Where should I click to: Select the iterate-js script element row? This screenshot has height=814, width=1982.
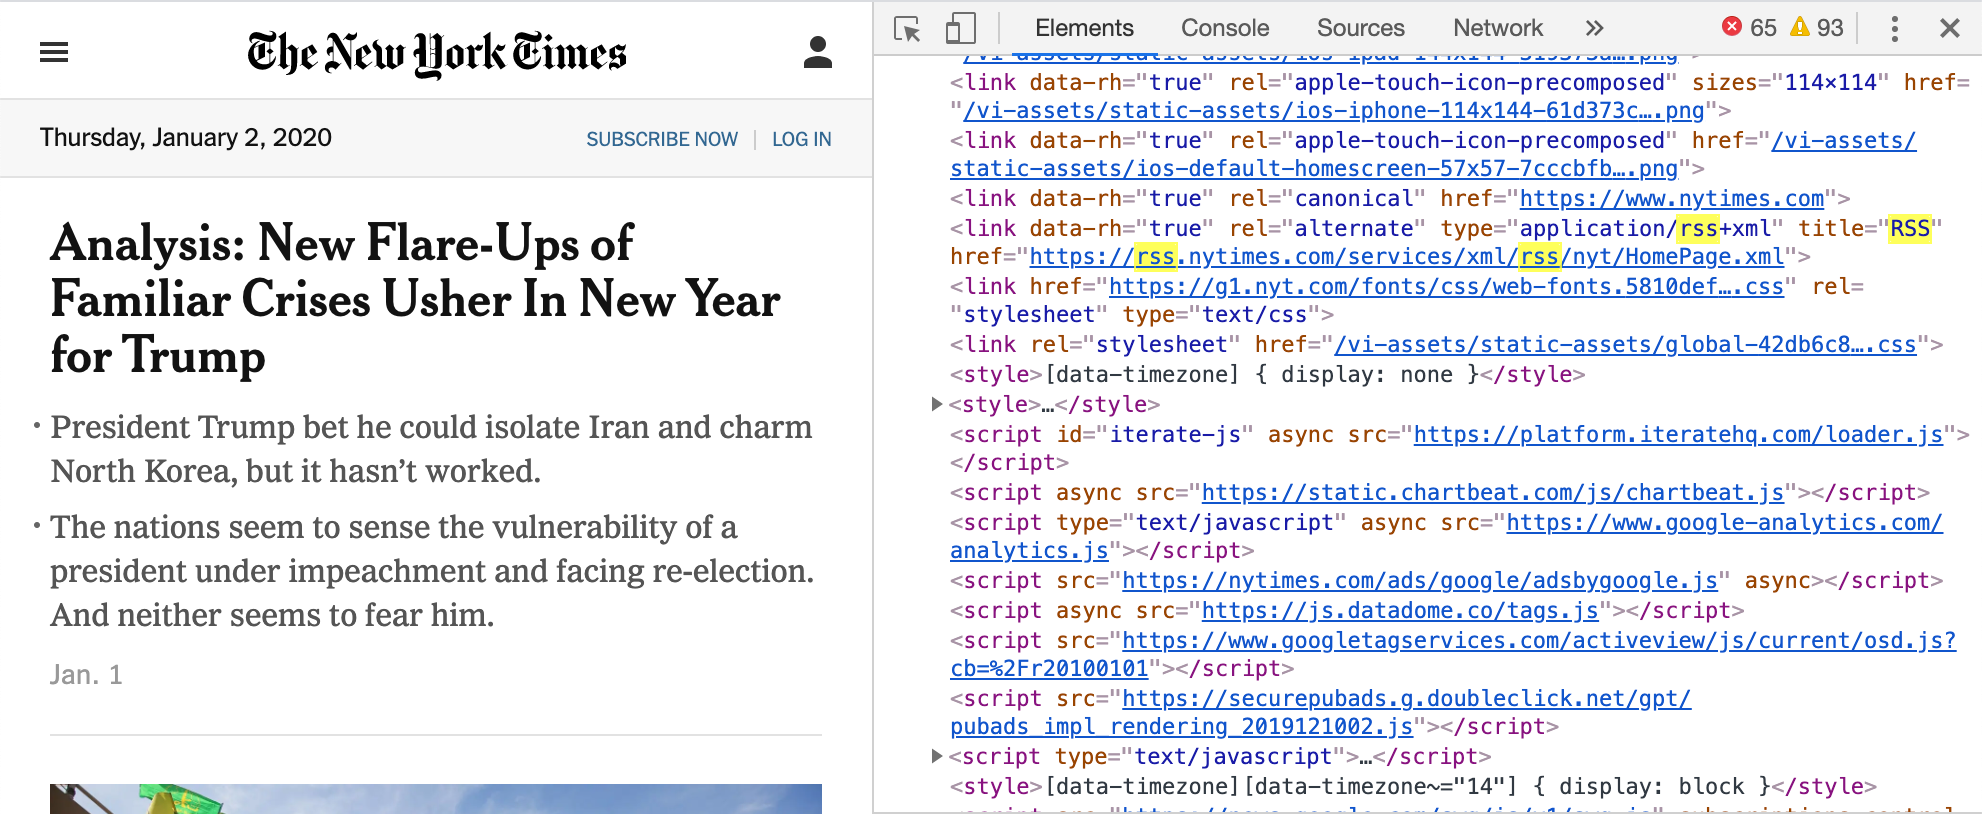tap(1459, 448)
